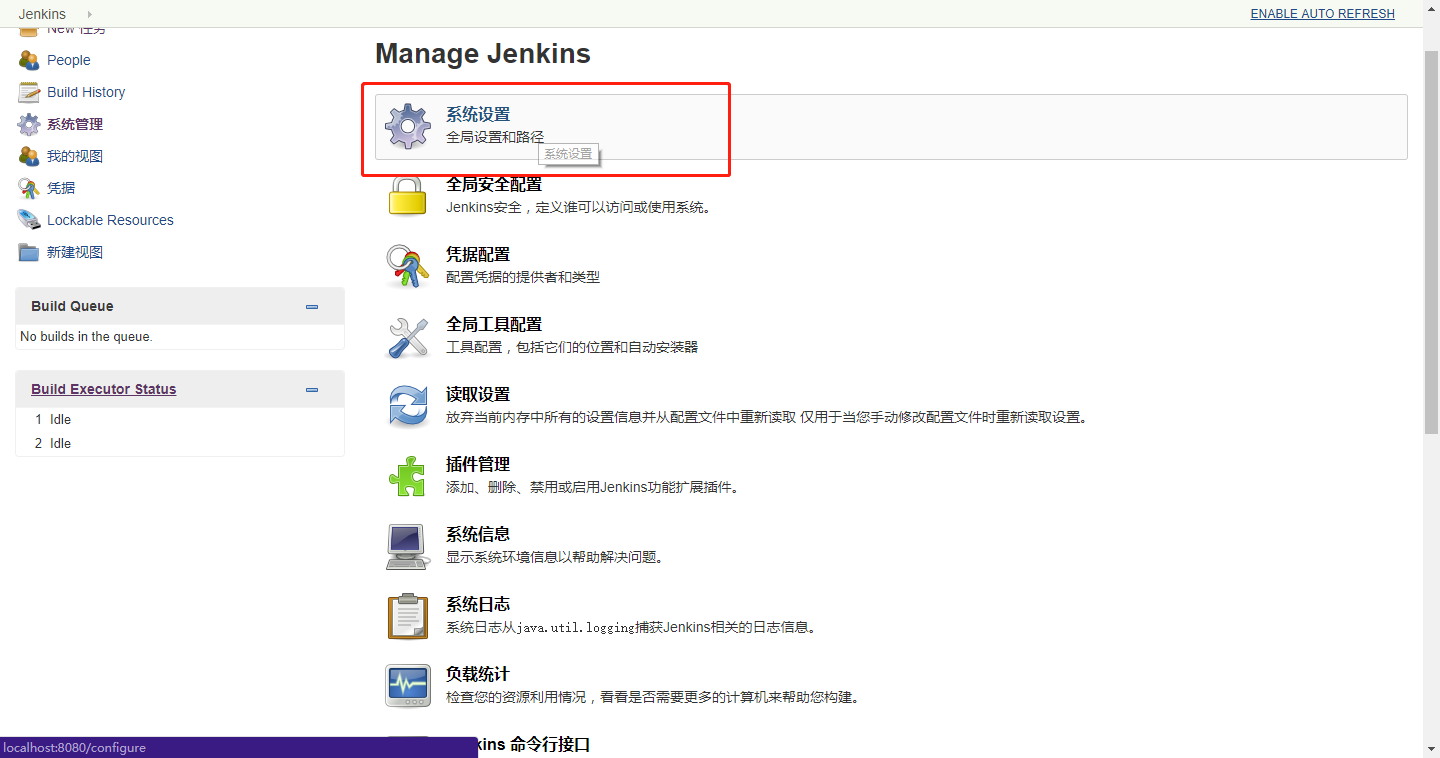Screen dimensions: 1440x758
Task: Click the vertical page scrollbar
Action: [x=1431, y=240]
